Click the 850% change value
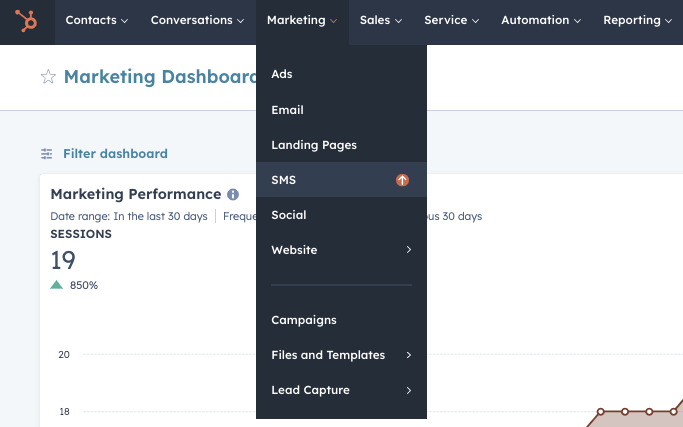Screen dimensions: 683x427 click(x=84, y=285)
